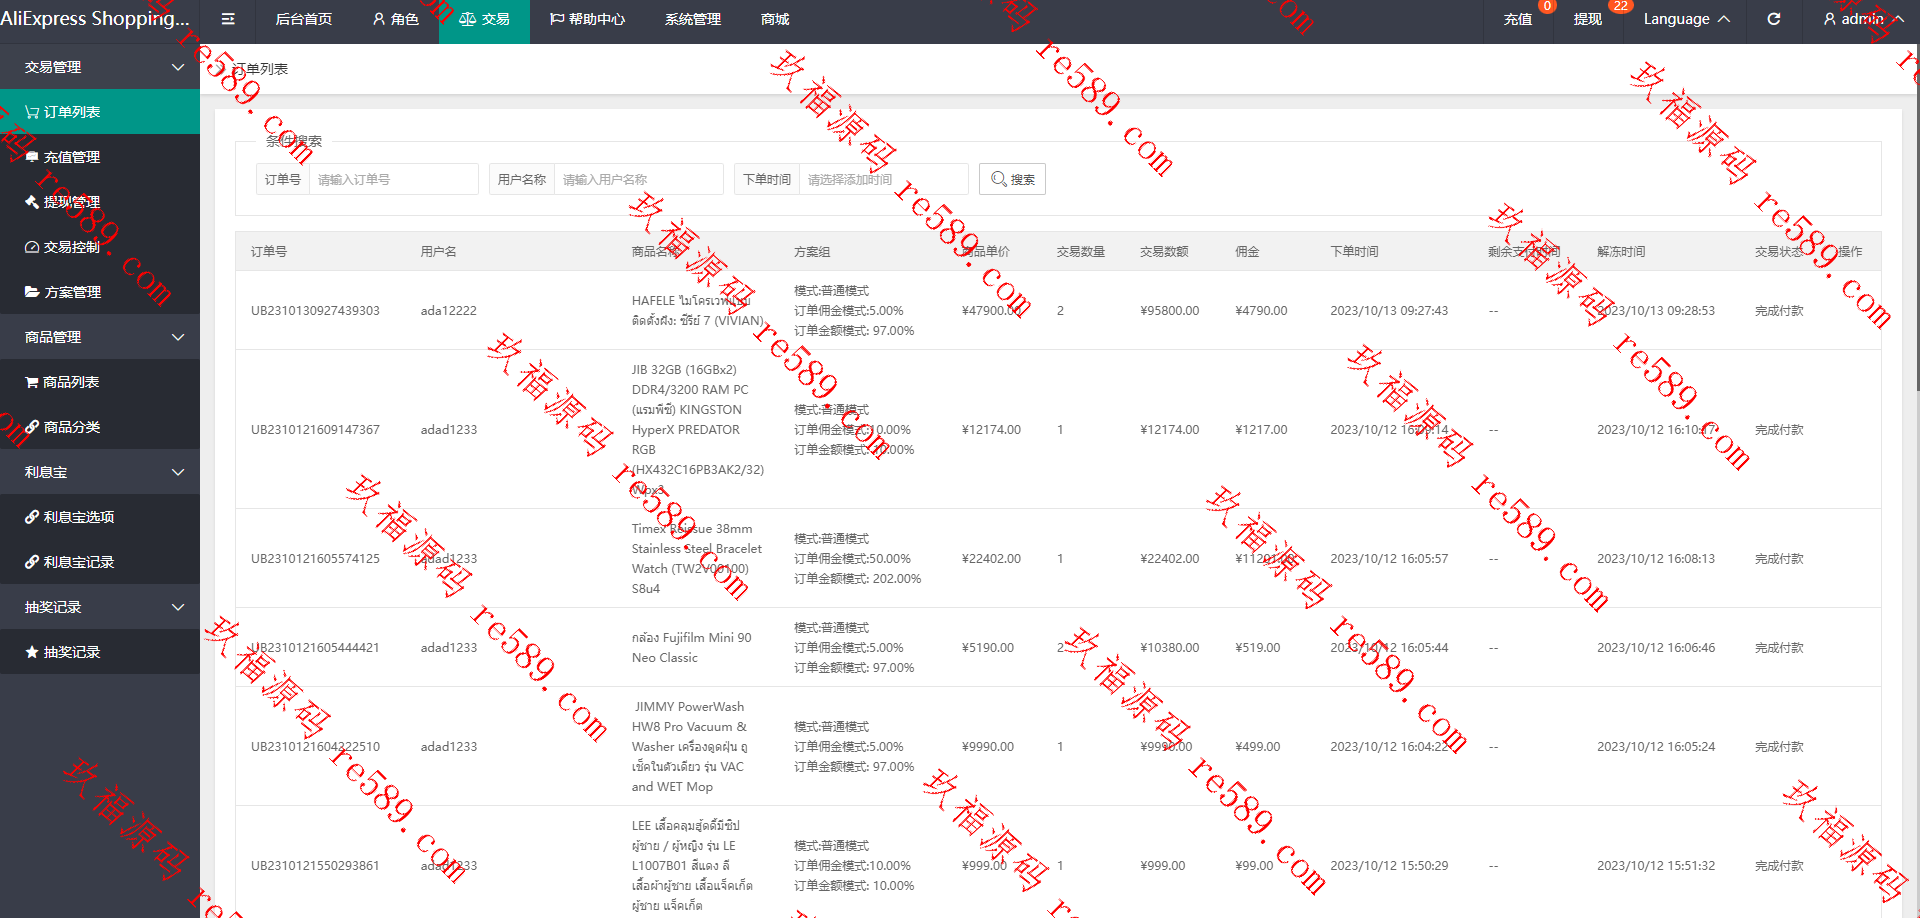Click order number UB2310121609147367

tap(315, 430)
